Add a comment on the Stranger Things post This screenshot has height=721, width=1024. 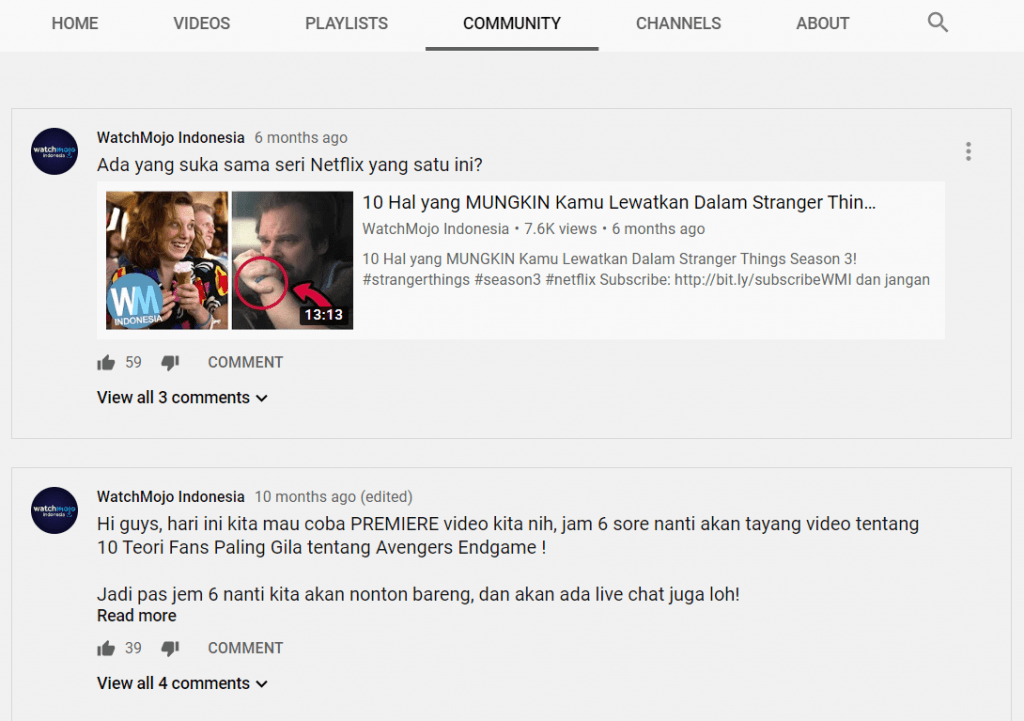(x=245, y=362)
